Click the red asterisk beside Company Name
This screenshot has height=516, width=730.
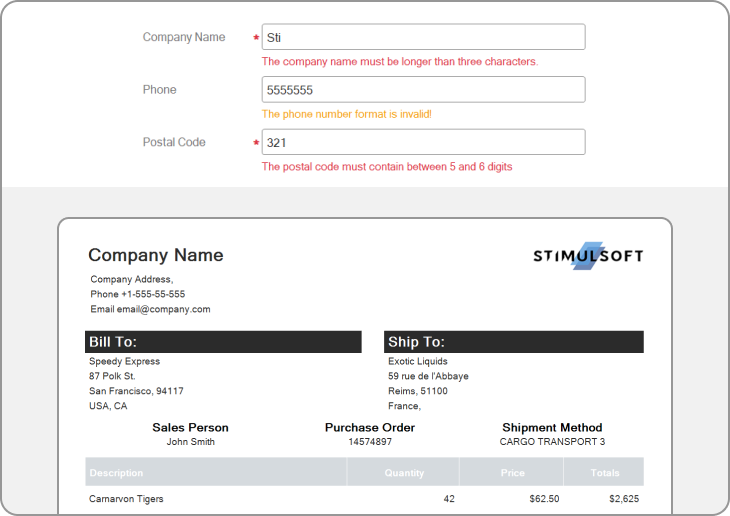click(x=256, y=38)
